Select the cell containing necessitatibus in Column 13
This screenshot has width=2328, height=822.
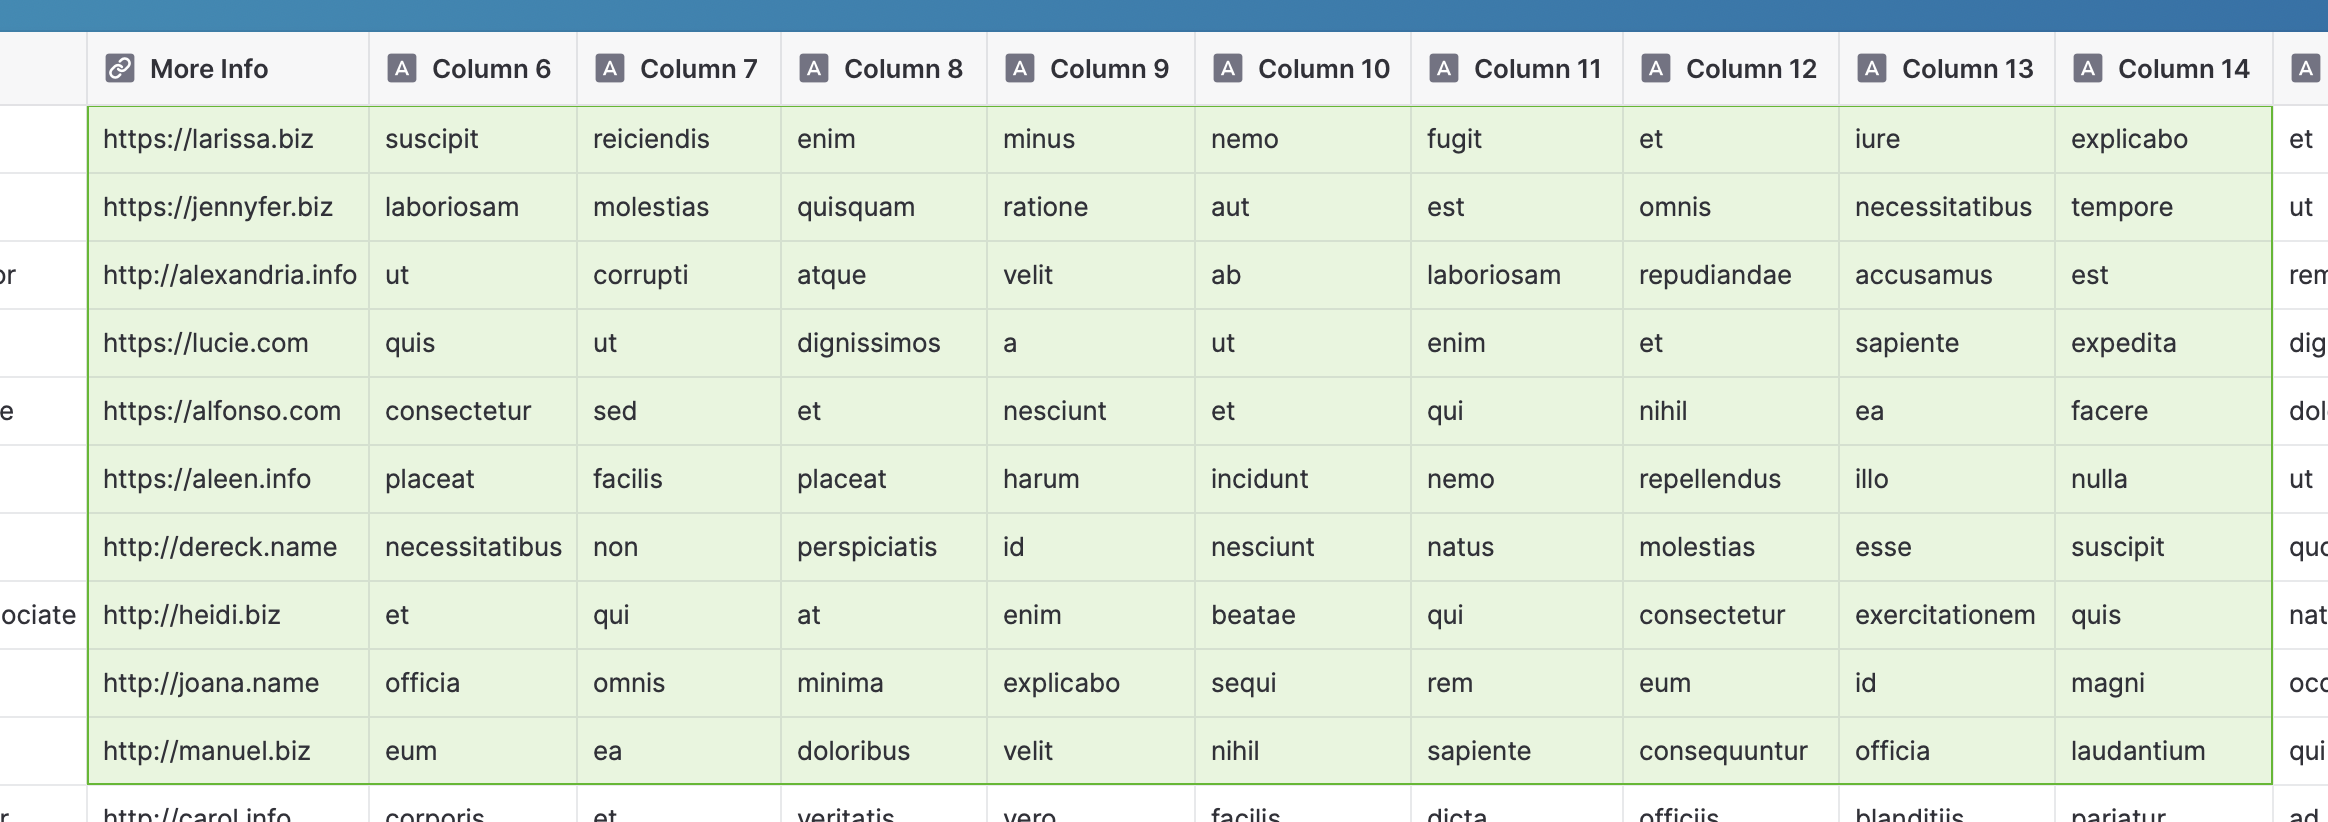(x=1947, y=207)
